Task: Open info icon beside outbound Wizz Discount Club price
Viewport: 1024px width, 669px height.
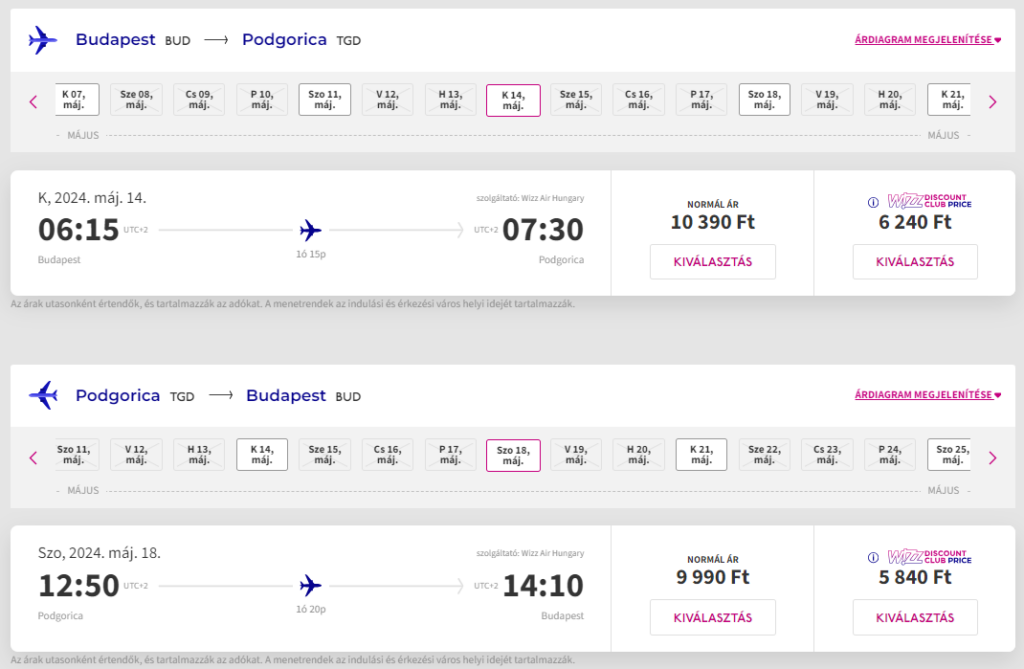Action: click(x=873, y=203)
